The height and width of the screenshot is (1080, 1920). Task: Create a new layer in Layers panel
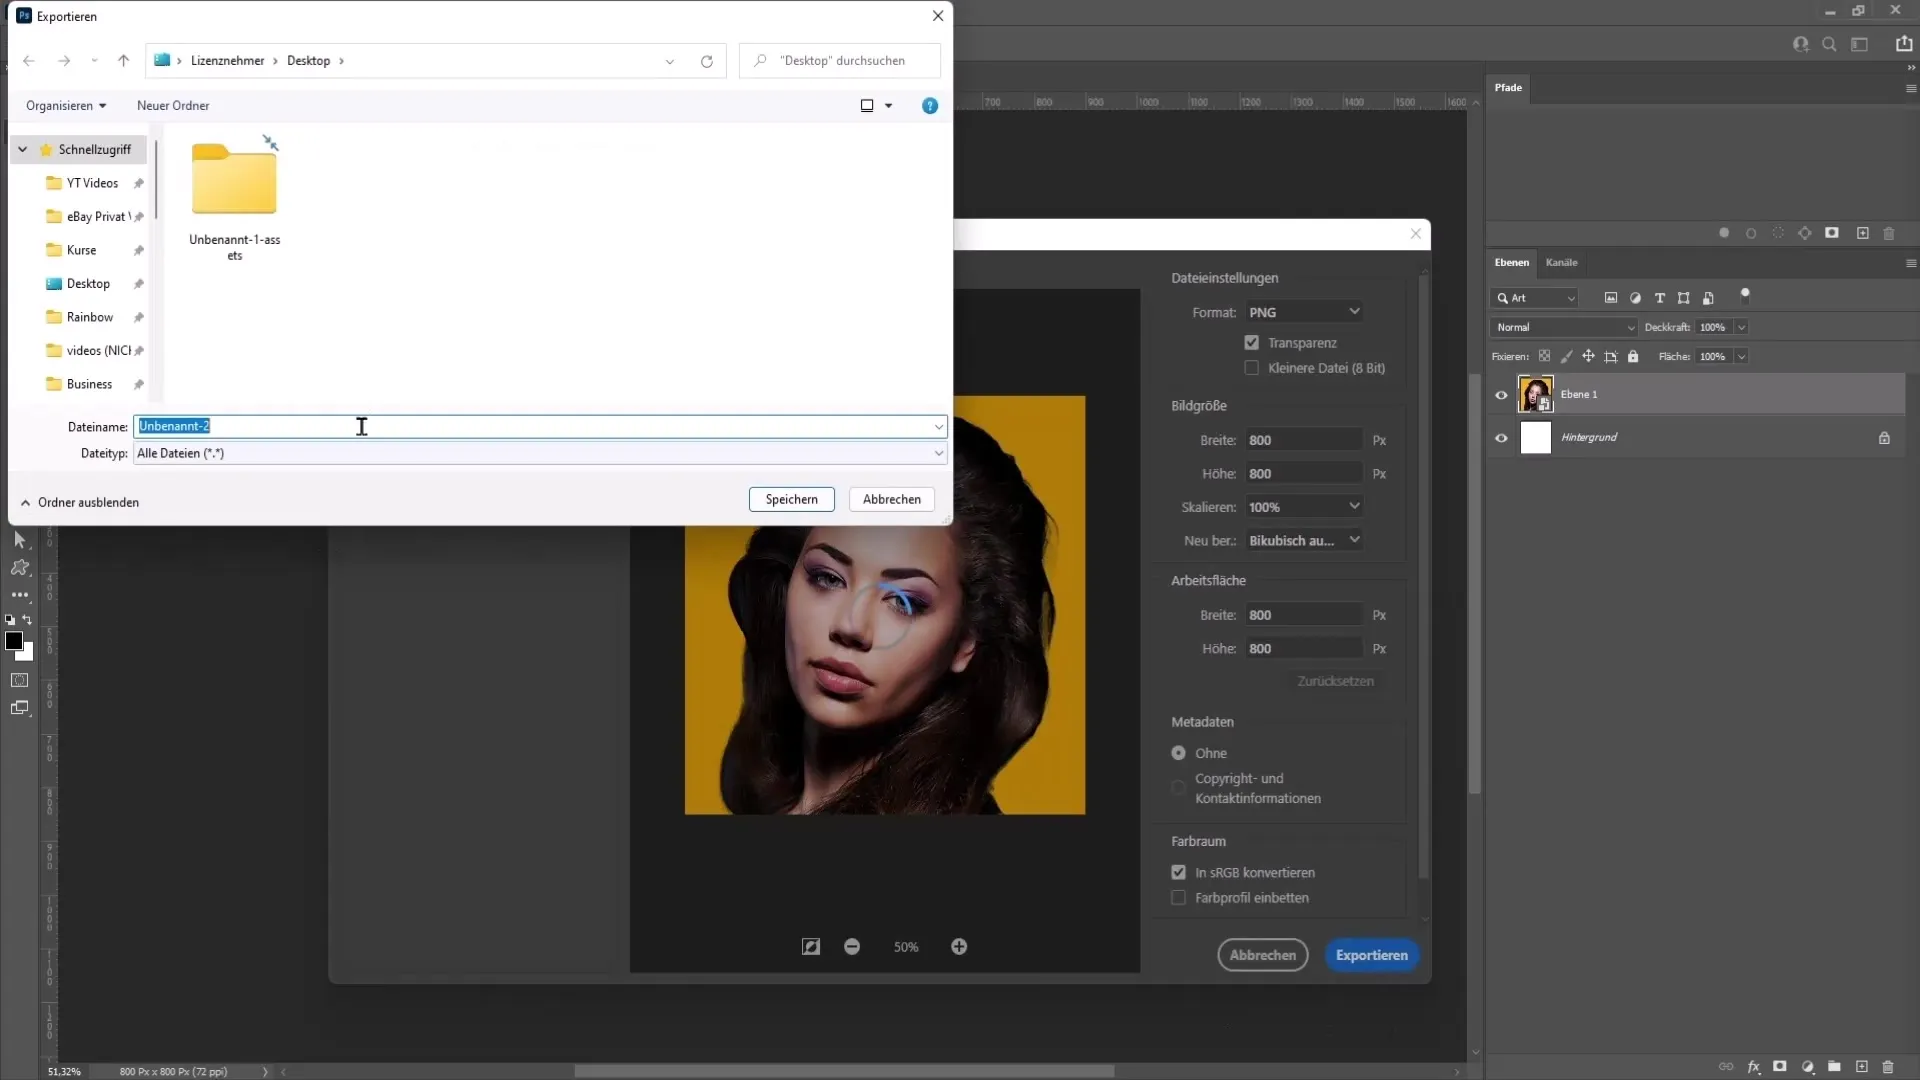point(1862,1067)
